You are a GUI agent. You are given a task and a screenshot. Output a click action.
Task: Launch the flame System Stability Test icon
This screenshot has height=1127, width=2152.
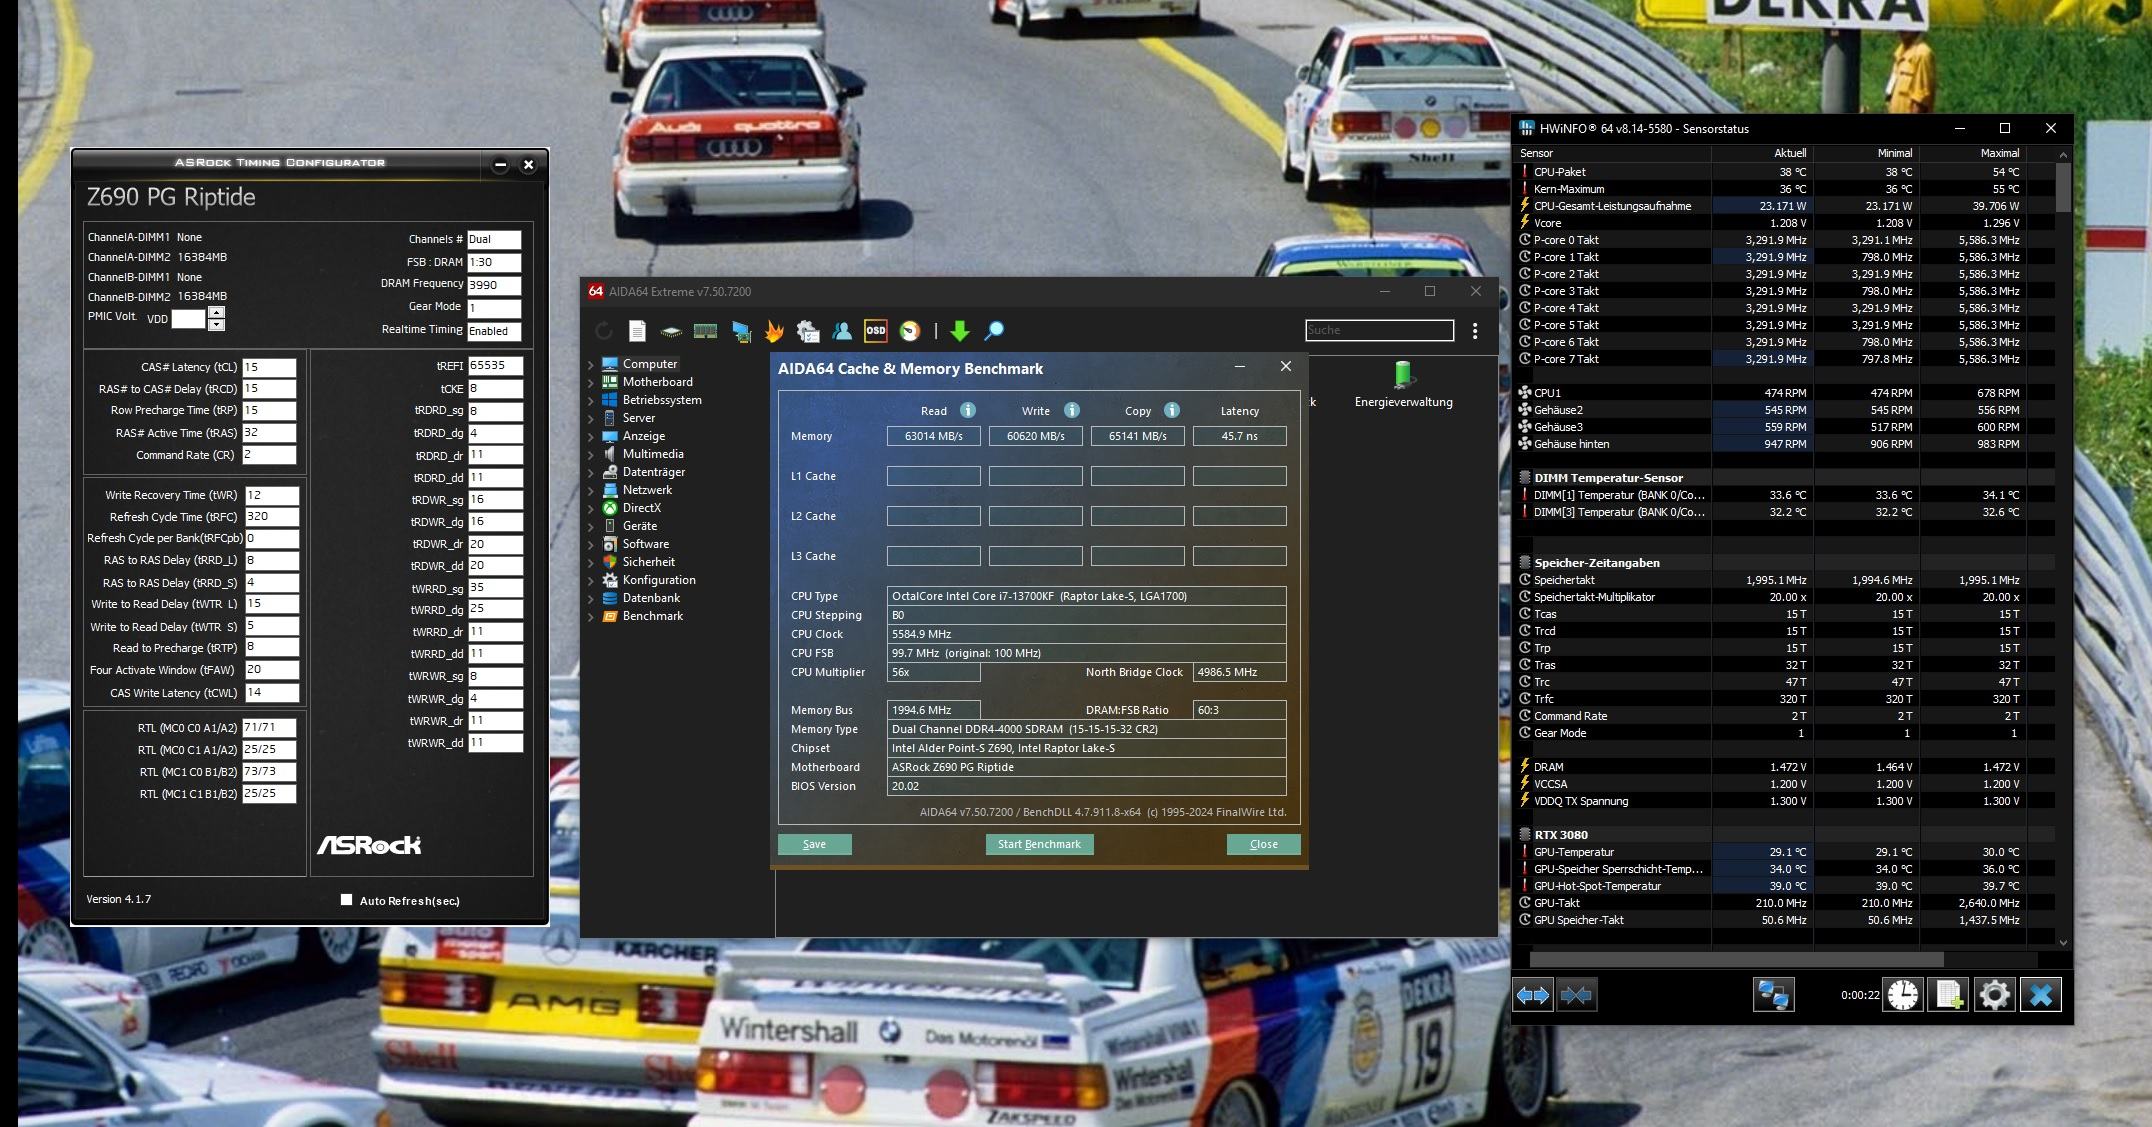[774, 331]
